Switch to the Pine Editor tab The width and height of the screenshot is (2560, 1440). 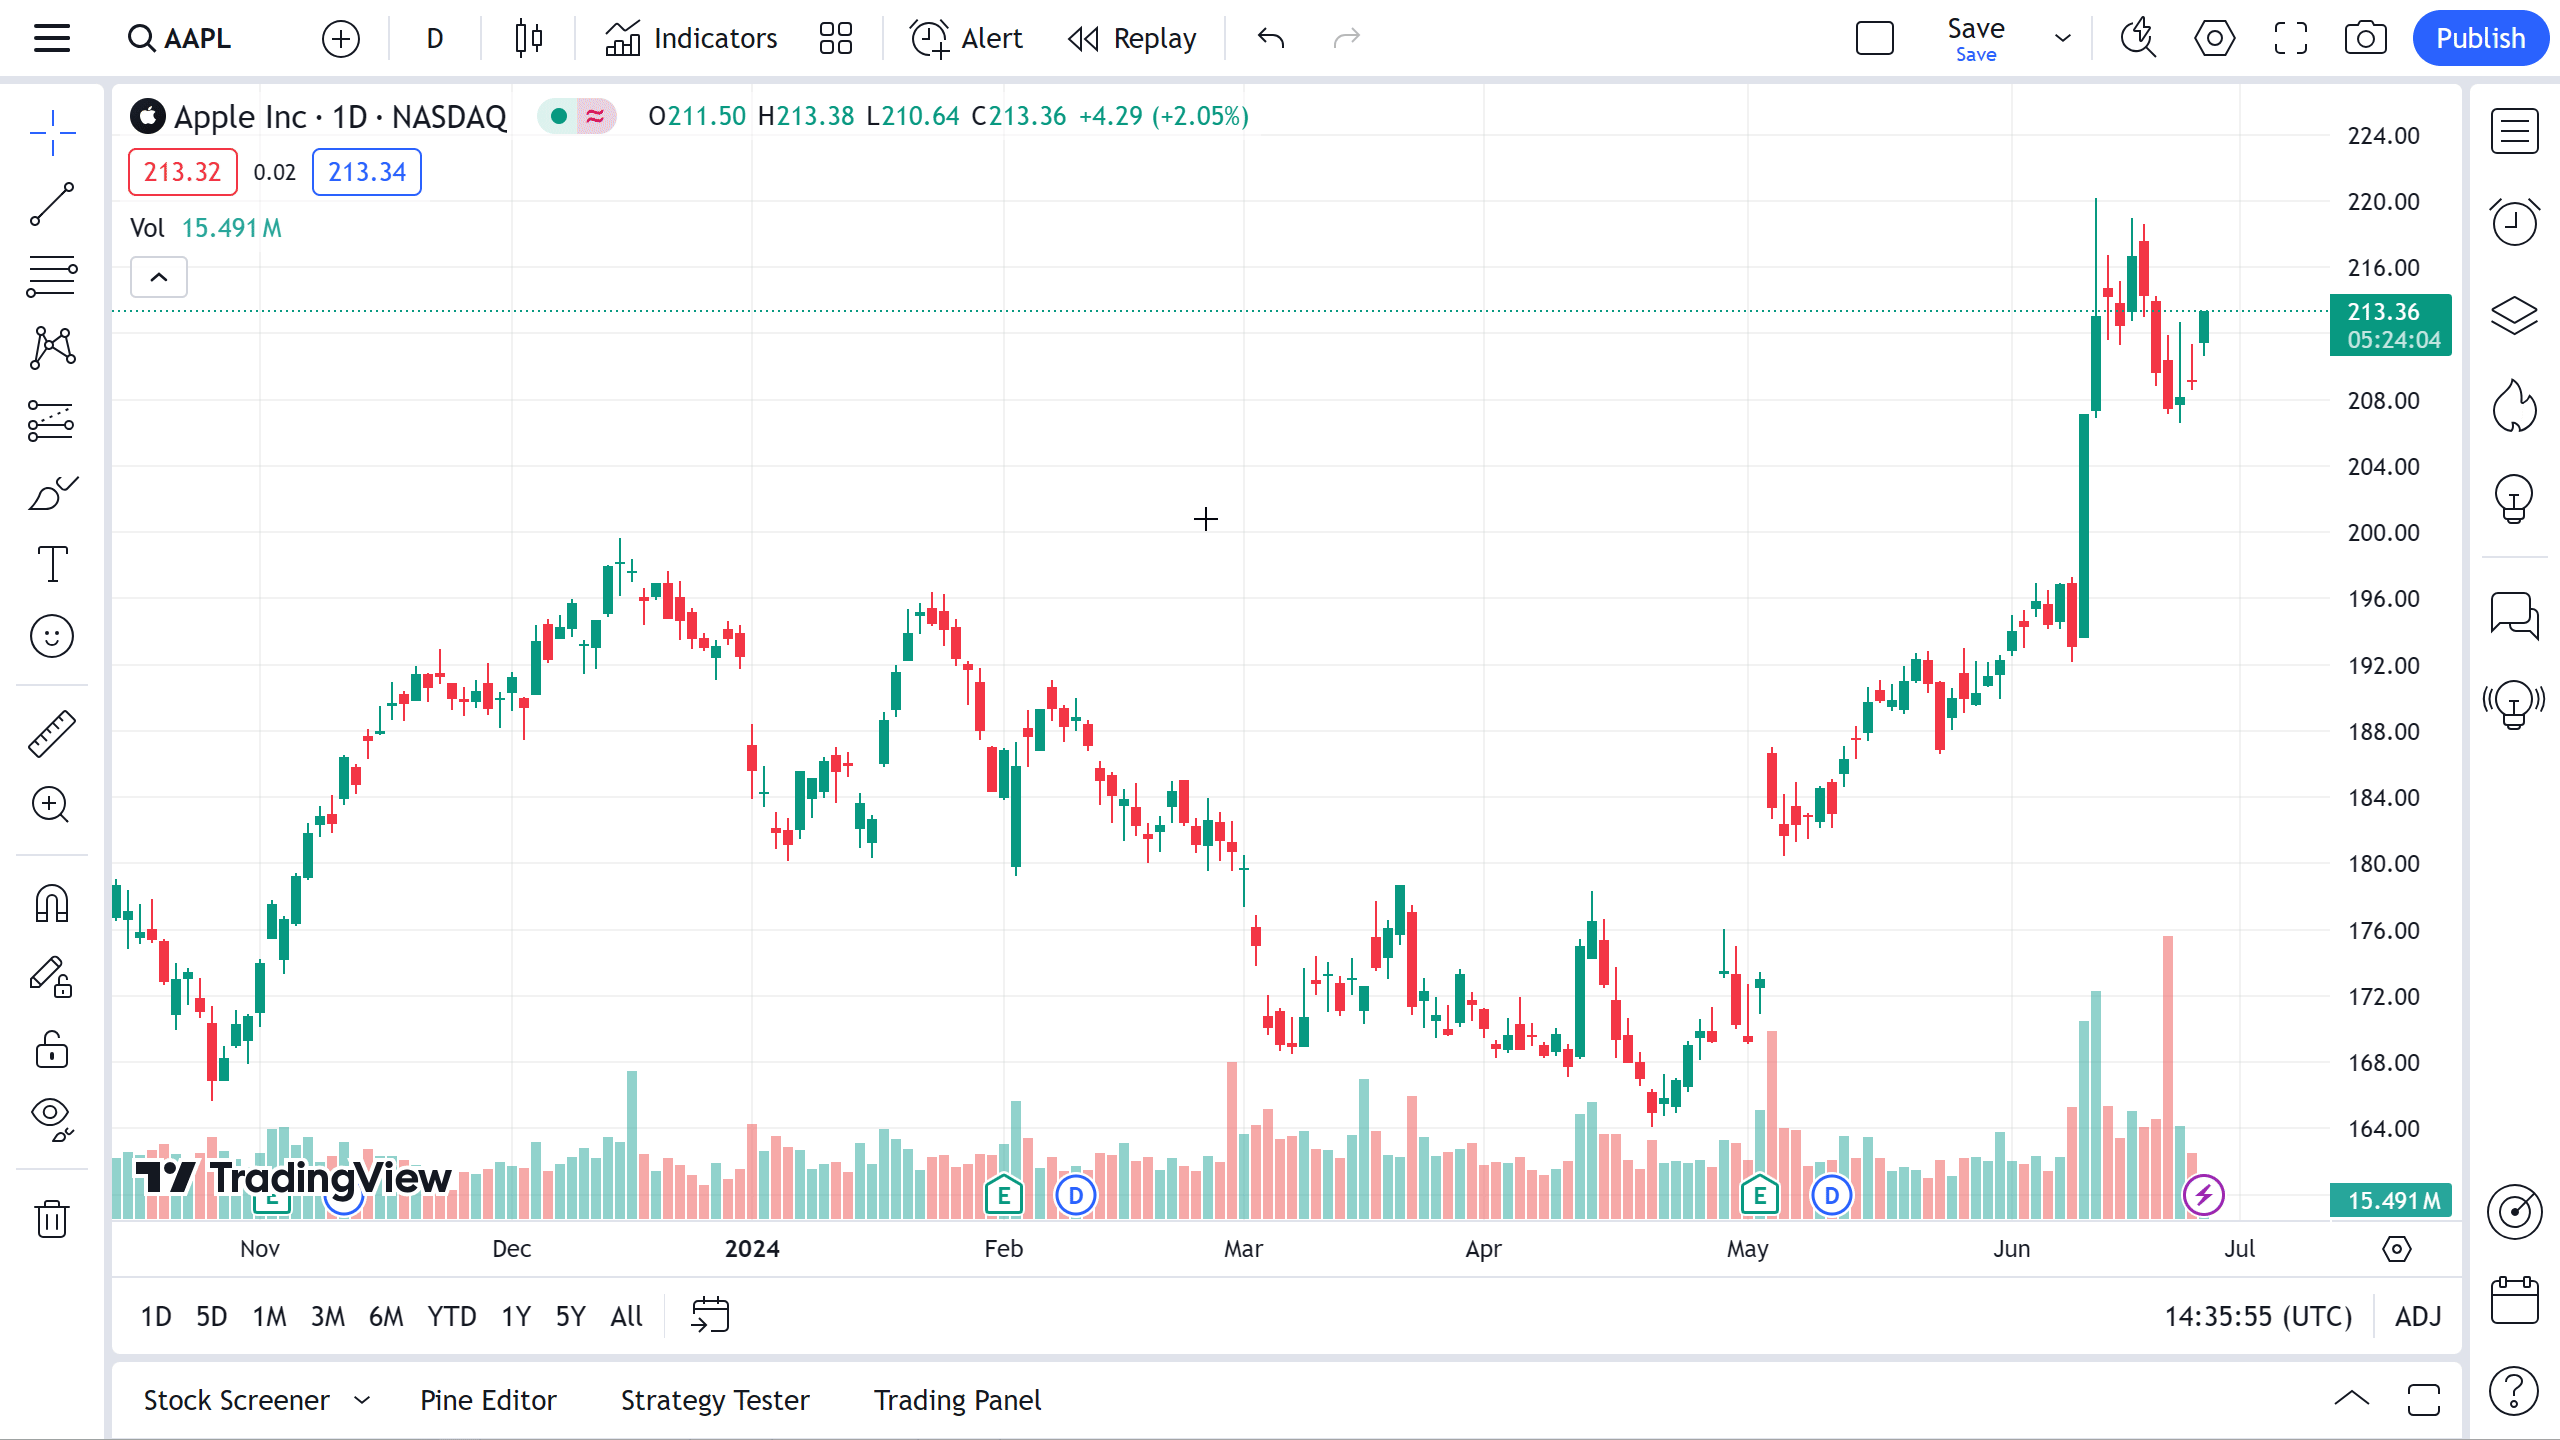click(488, 1400)
